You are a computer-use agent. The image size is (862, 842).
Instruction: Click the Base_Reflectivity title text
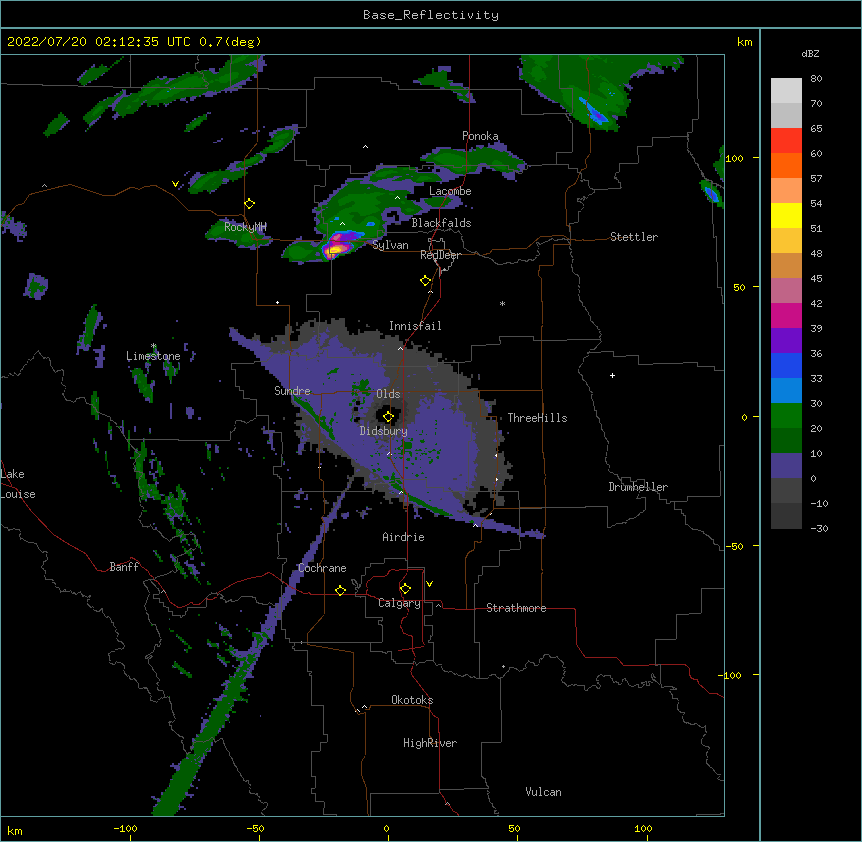tap(431, 15)
